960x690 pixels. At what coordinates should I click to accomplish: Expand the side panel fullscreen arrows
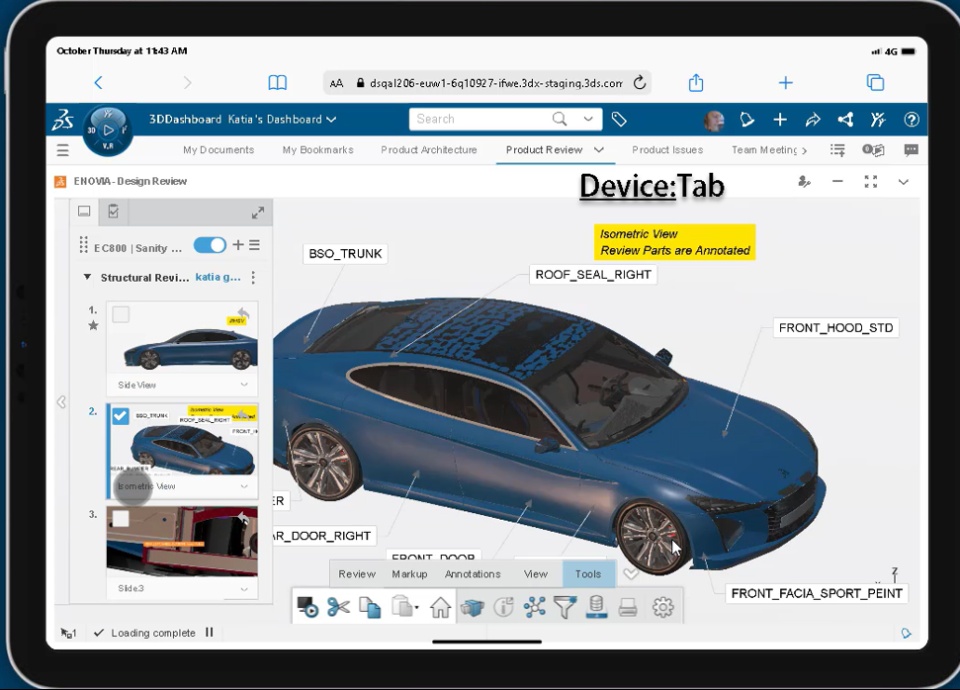pyautogui.click(x=258, y=212)
